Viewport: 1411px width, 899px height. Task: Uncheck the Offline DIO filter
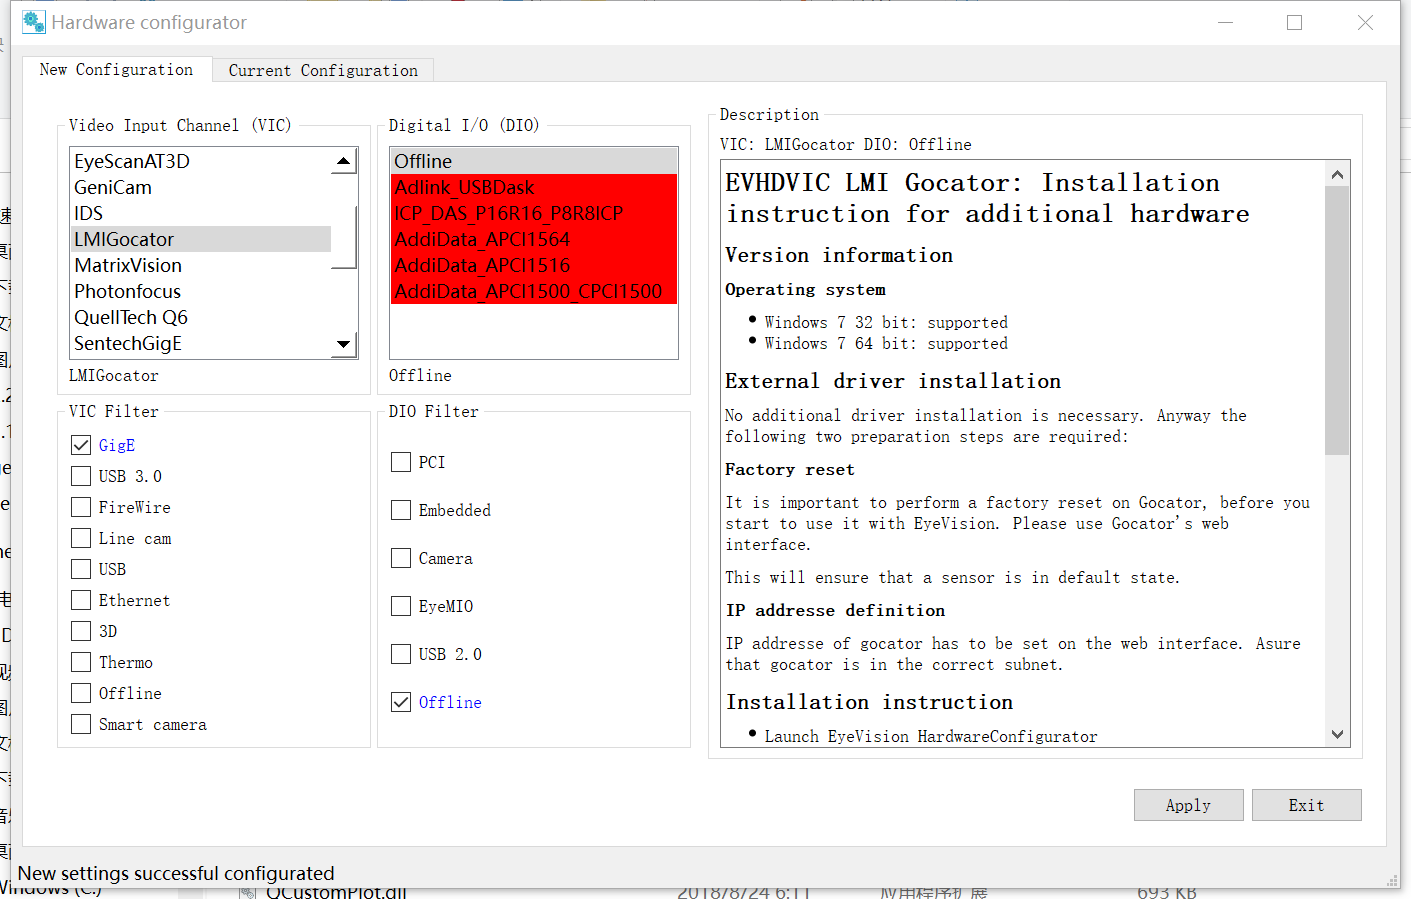click(x=401, y=702)
